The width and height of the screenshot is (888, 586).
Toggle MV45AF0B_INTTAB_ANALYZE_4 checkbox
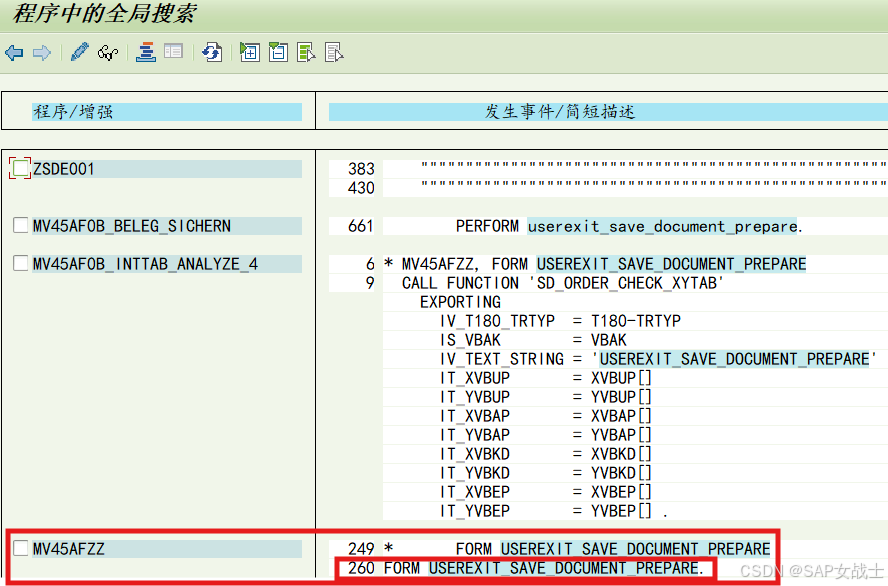click(18, 263)
